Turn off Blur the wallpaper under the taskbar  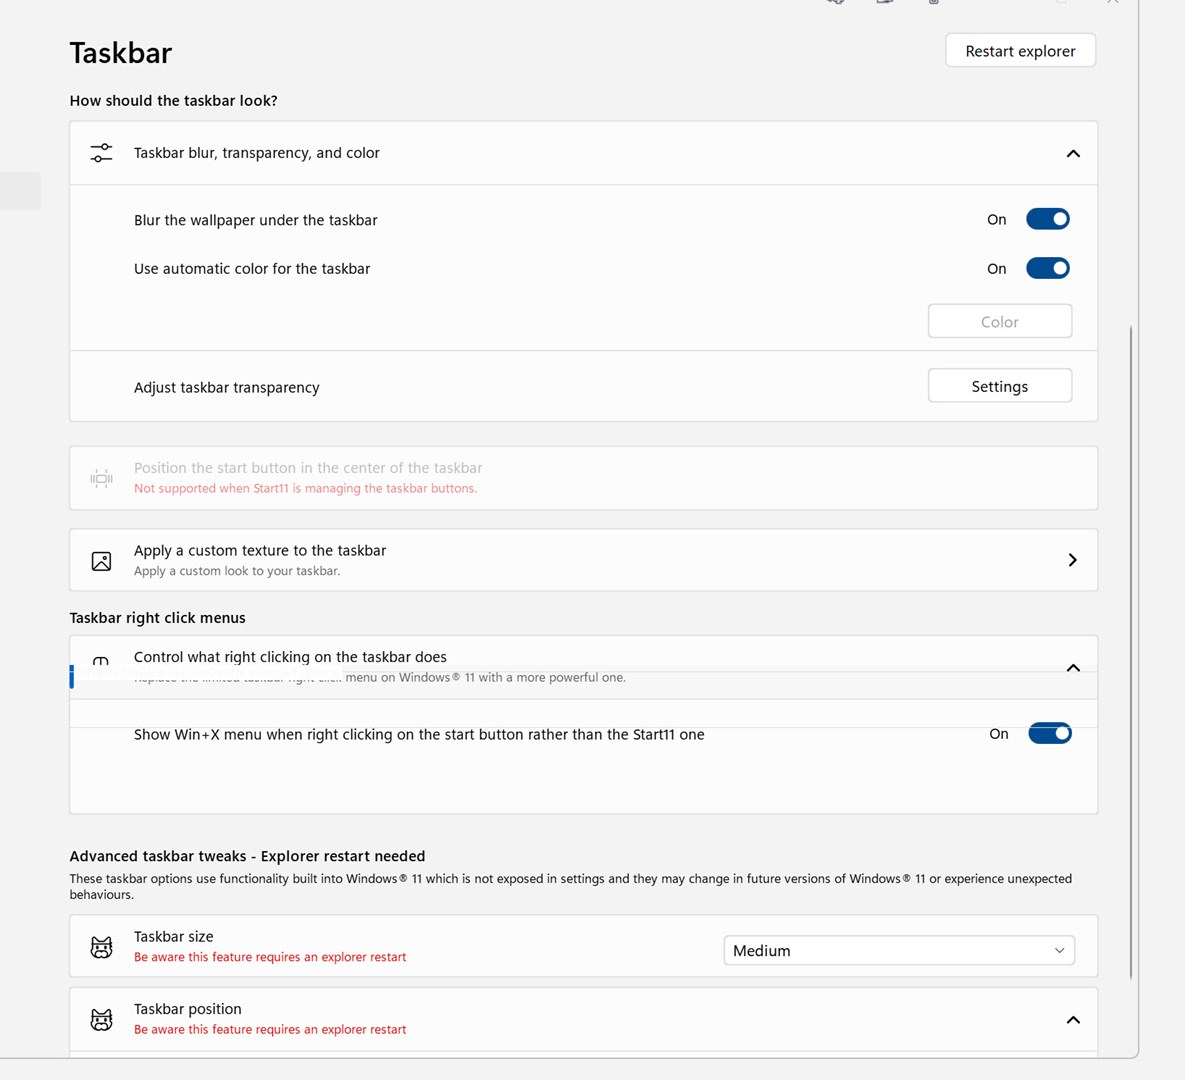click(1047, 219)
